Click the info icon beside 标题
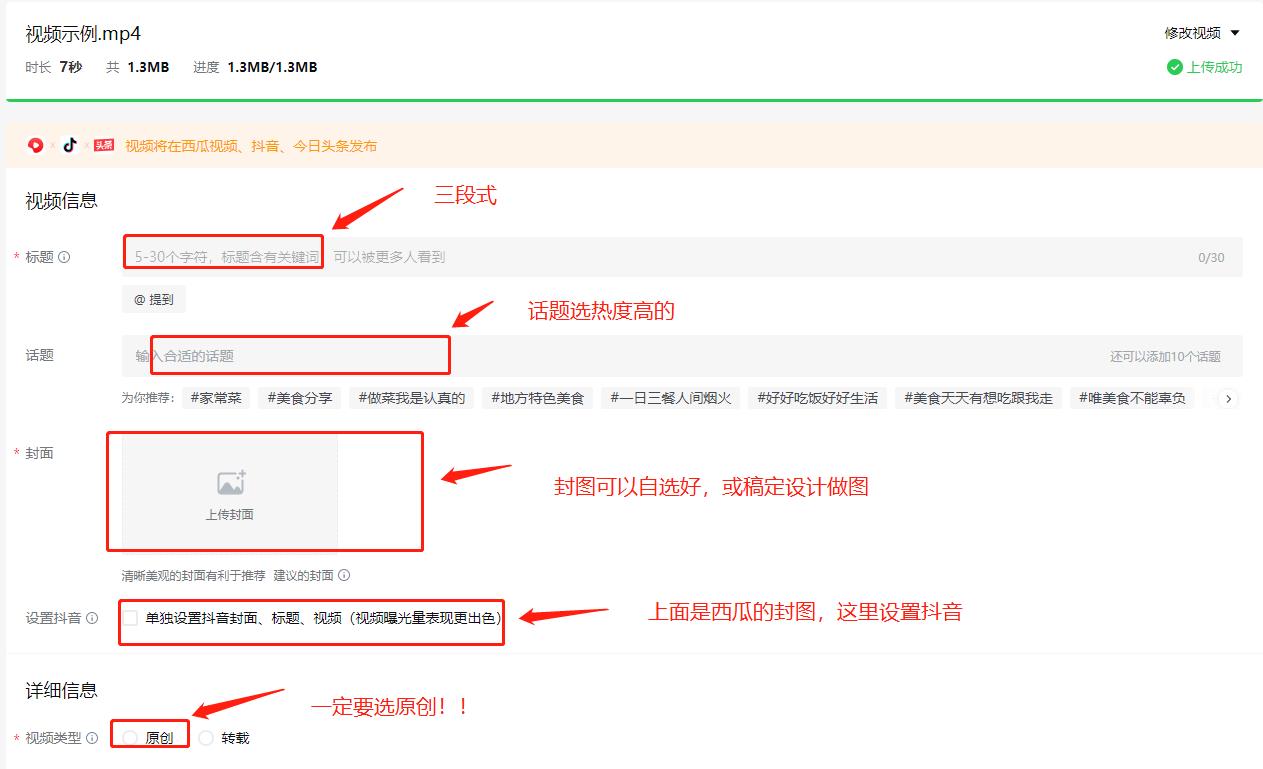 point(66,257)
